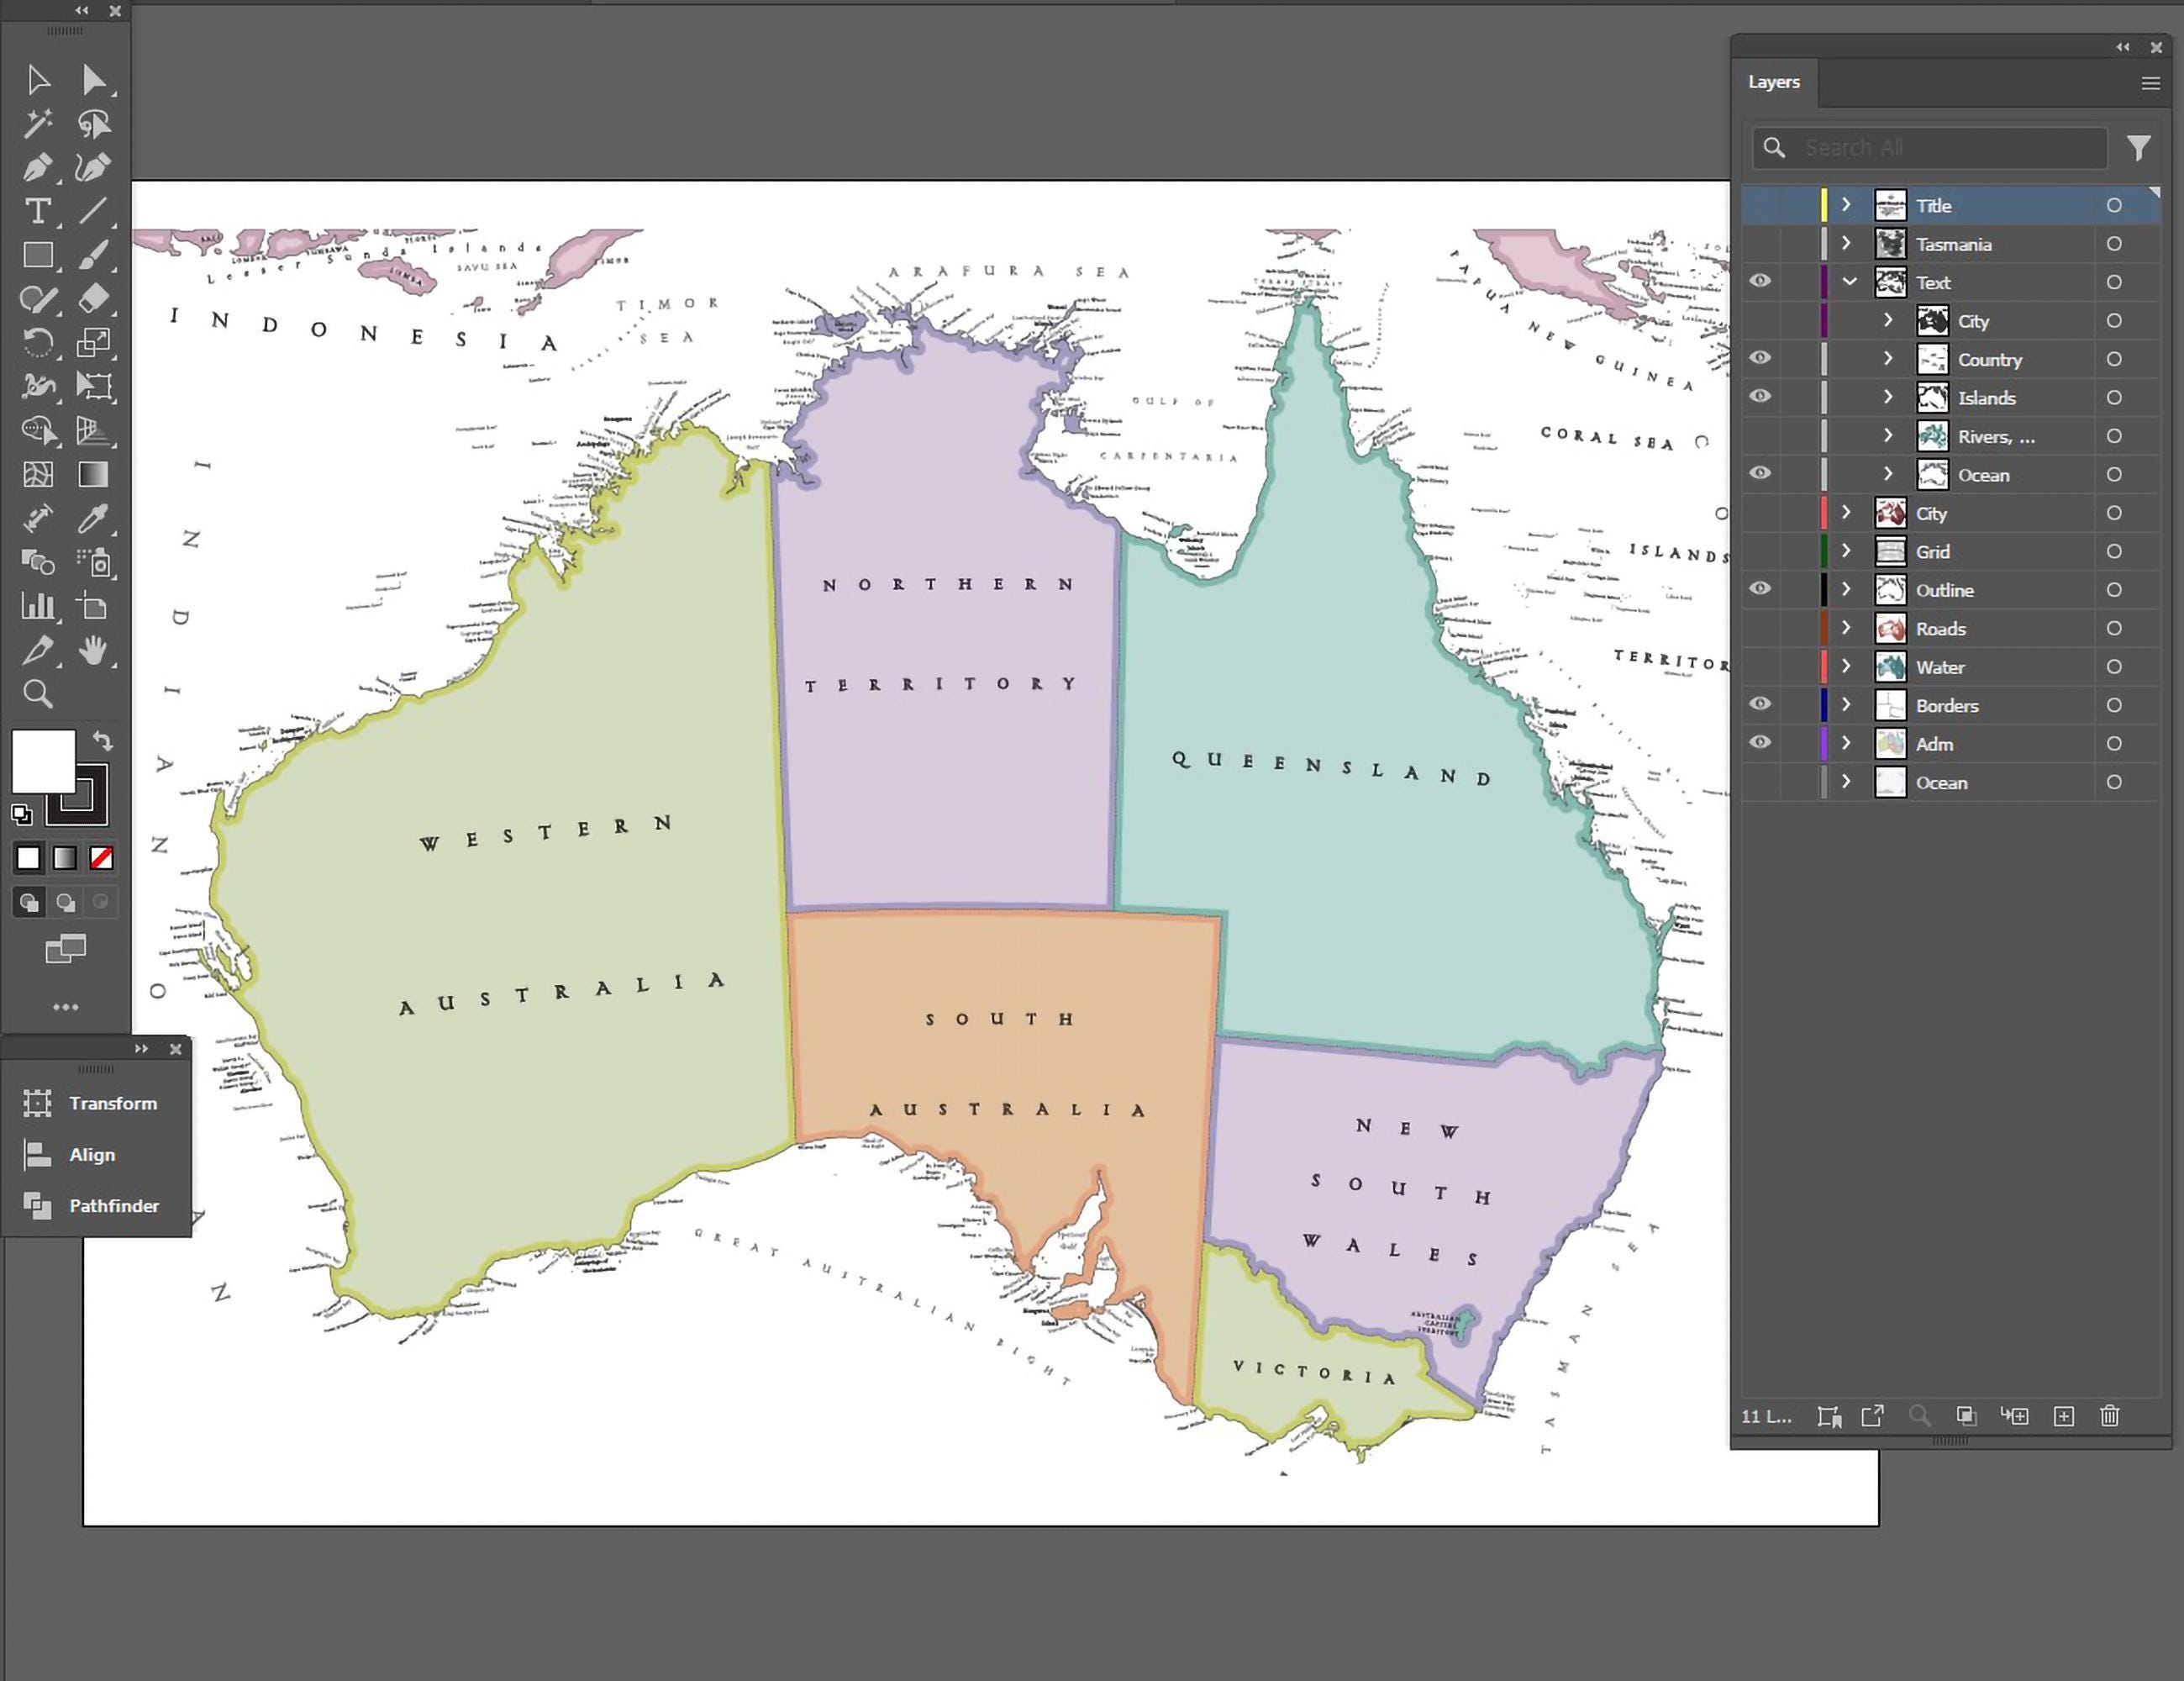Click the layer filter funnel icon
Viewport: 2184px width, 1681px height.
[x=2138, y=148]
